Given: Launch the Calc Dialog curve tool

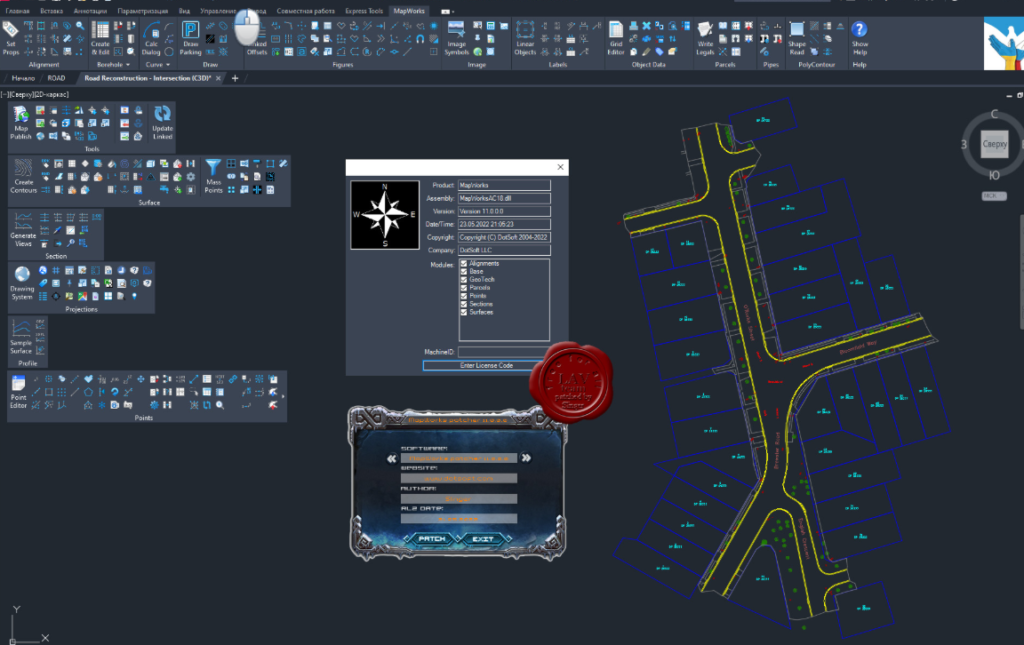Looking at the screenshot, I should [x=151, y=38].
